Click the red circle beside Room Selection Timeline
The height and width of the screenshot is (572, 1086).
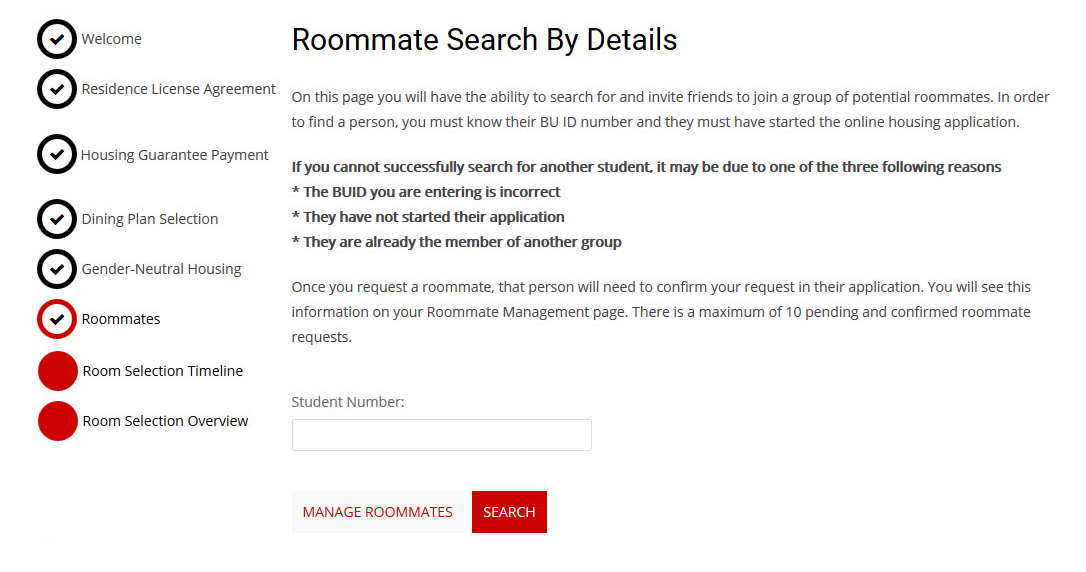(x=58, y=371)
